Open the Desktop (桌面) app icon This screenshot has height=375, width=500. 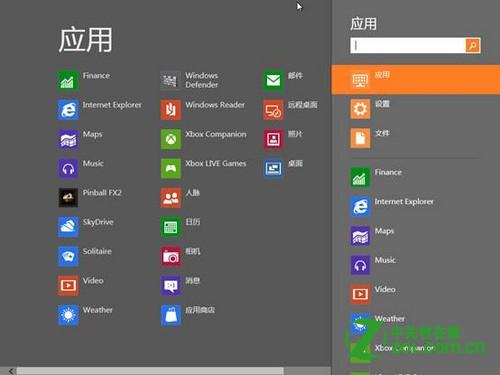tap(273, 168)
